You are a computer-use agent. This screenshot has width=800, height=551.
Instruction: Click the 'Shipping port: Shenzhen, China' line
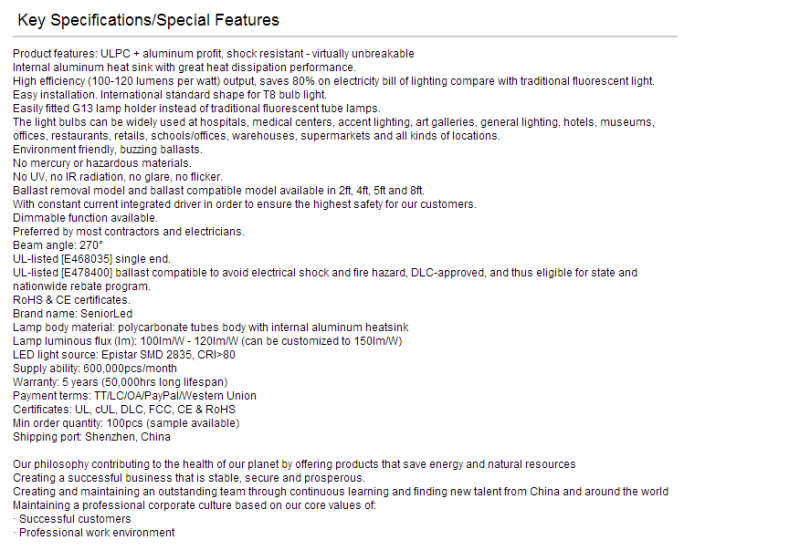pyautogui.click(x=92, y=437)
